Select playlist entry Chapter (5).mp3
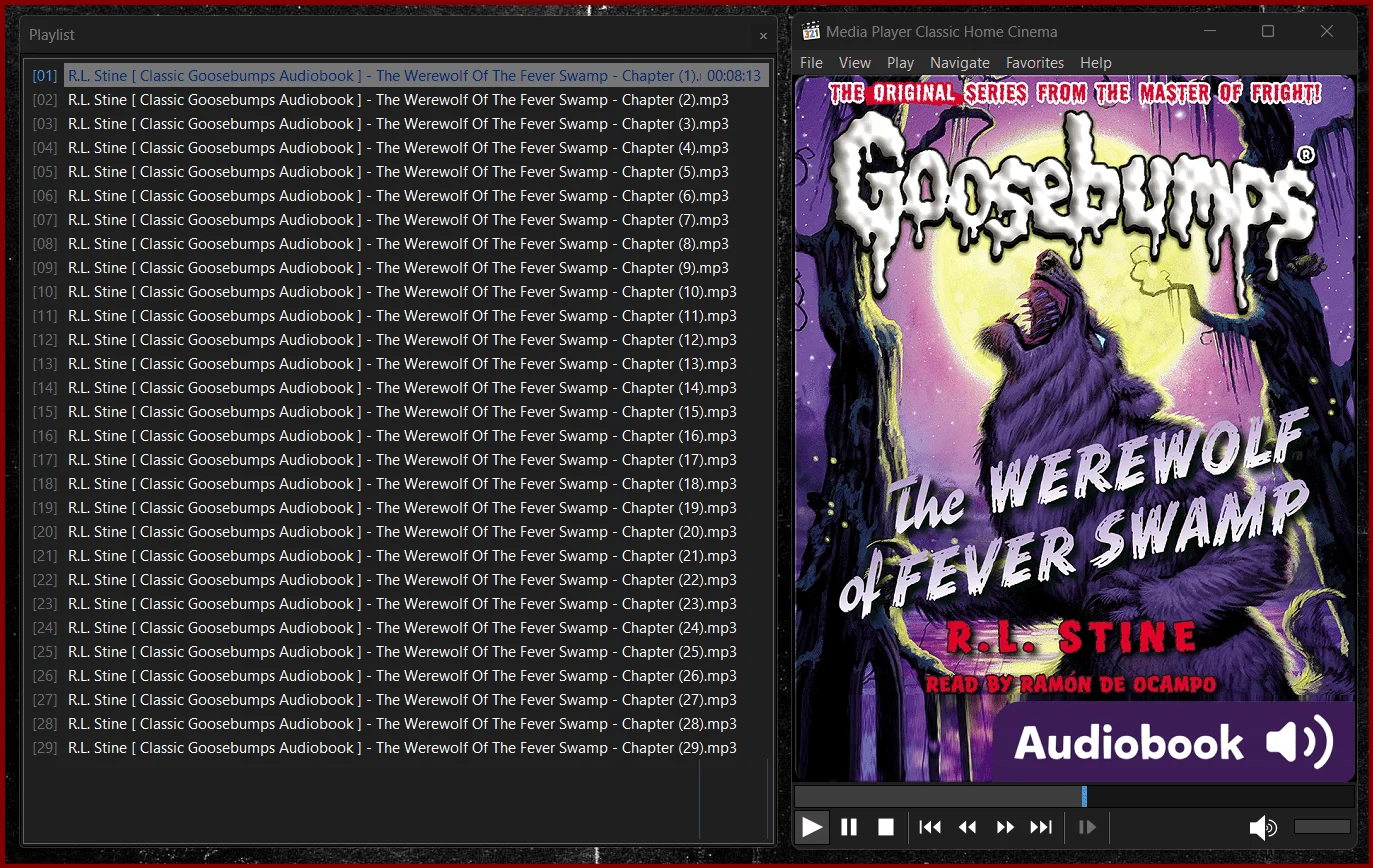Image resolution: width=1373 pixels, height=868 pixels. pos(398,172)
